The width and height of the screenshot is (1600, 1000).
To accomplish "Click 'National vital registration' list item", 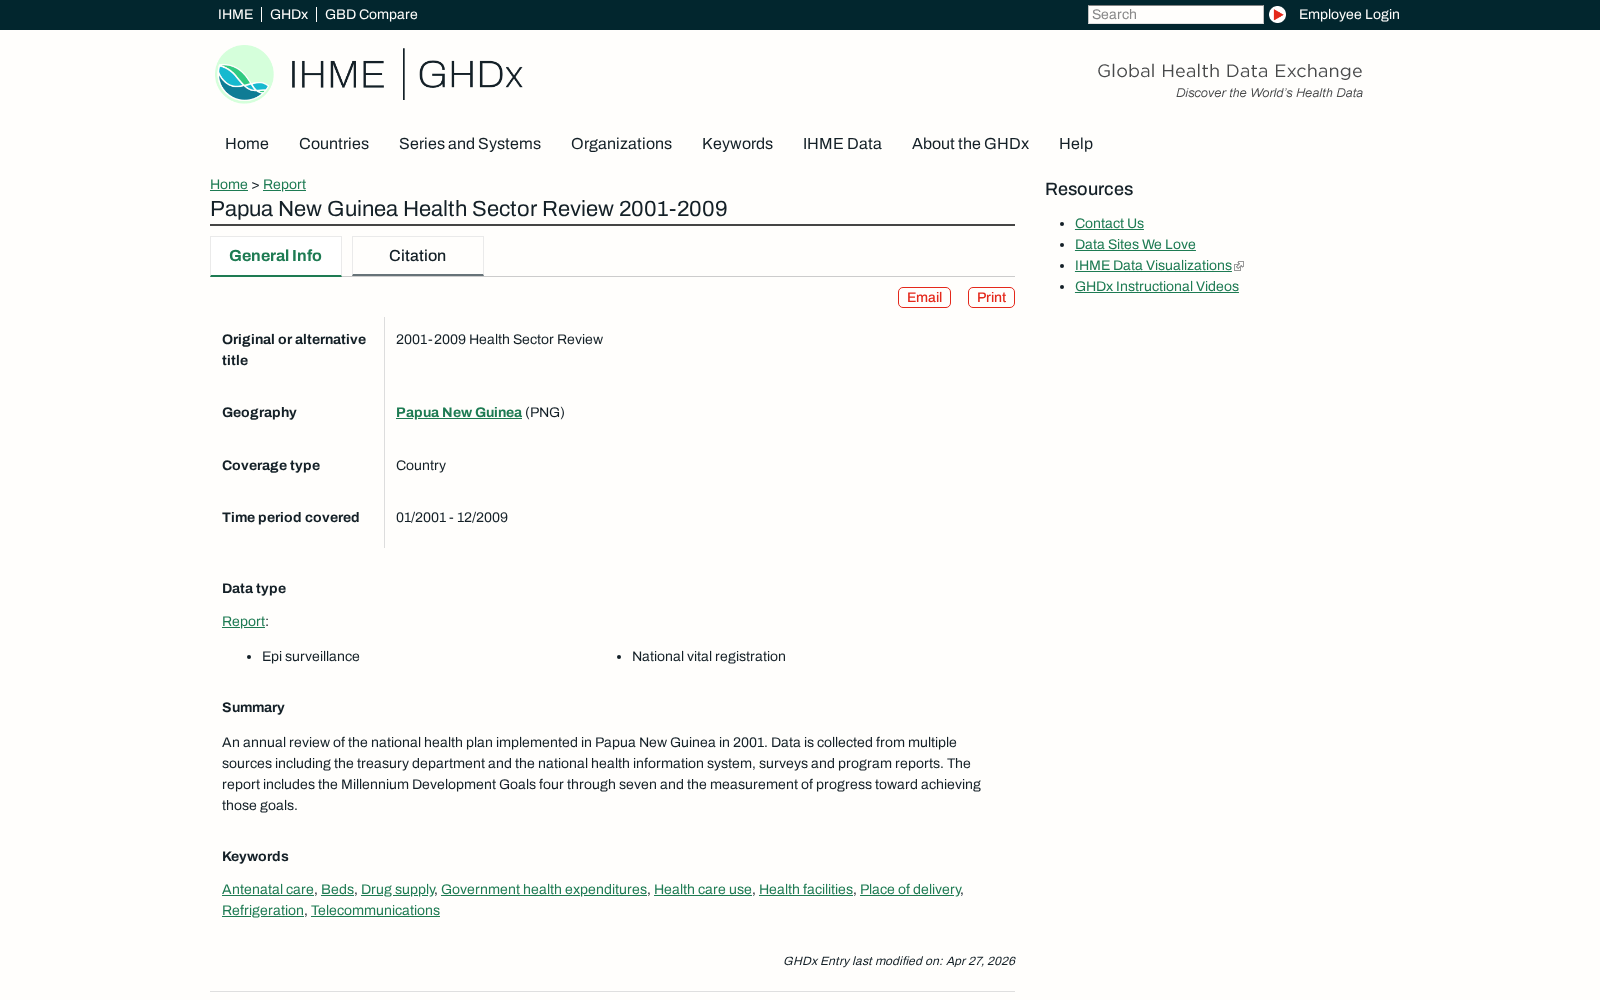I will (x=709, y=656).
